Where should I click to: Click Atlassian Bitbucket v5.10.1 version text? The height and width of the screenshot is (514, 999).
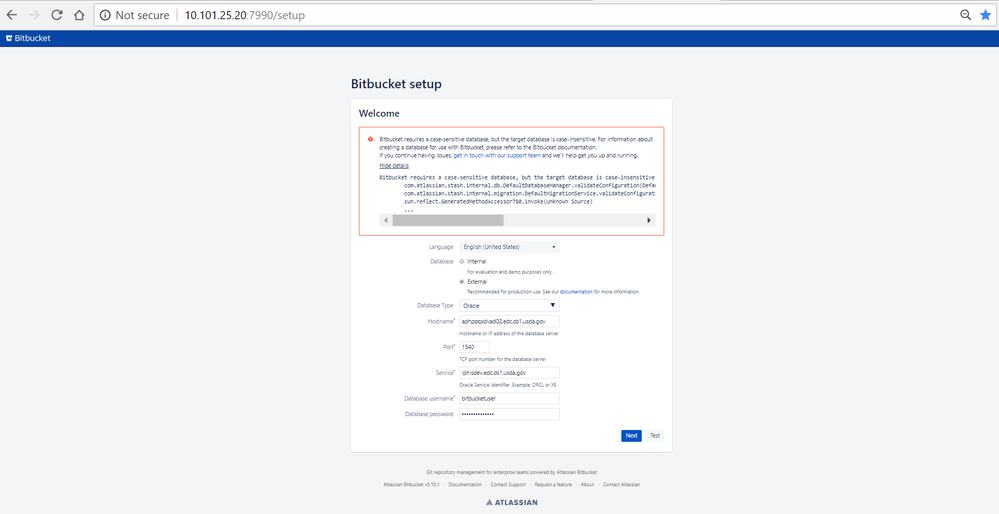[412, 485]
